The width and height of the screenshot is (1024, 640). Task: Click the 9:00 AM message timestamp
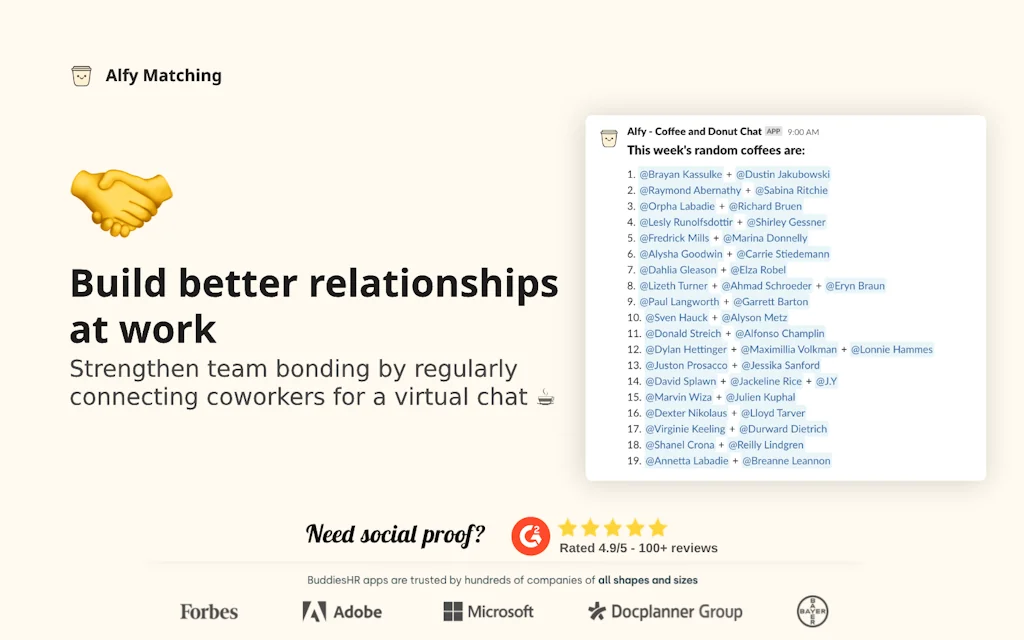pyautogui.click(x=806, y=130)
